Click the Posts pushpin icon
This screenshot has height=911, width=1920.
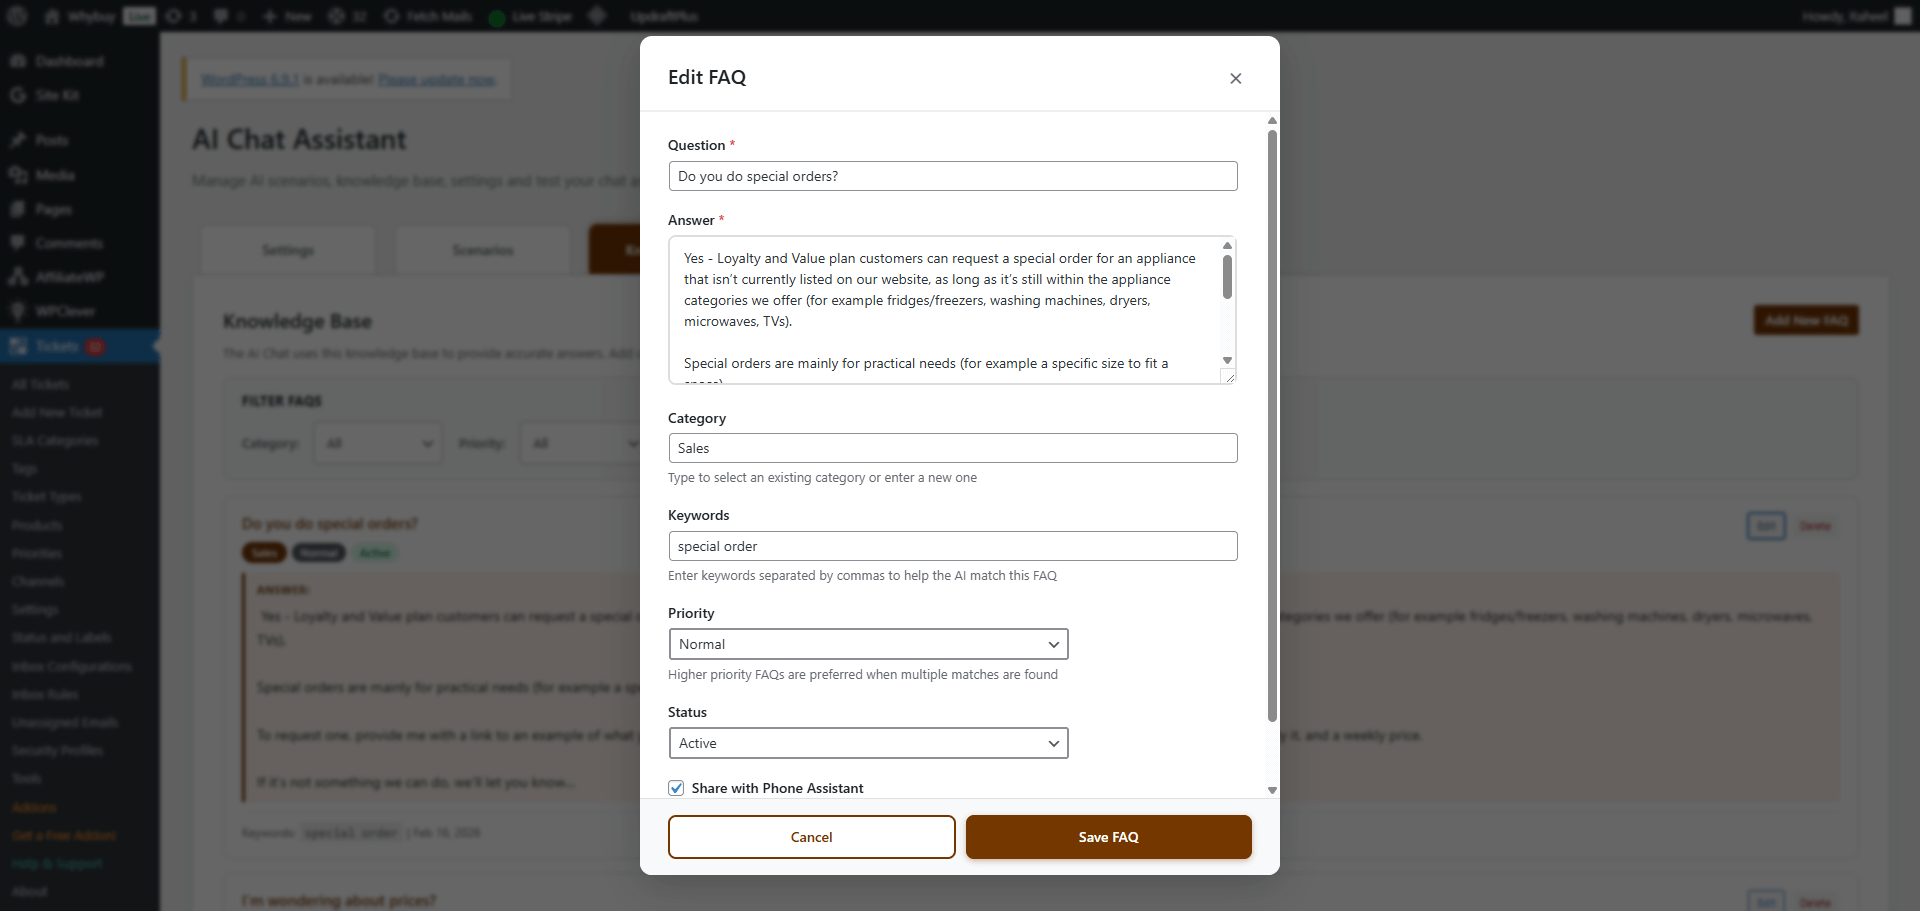point(18,140)
